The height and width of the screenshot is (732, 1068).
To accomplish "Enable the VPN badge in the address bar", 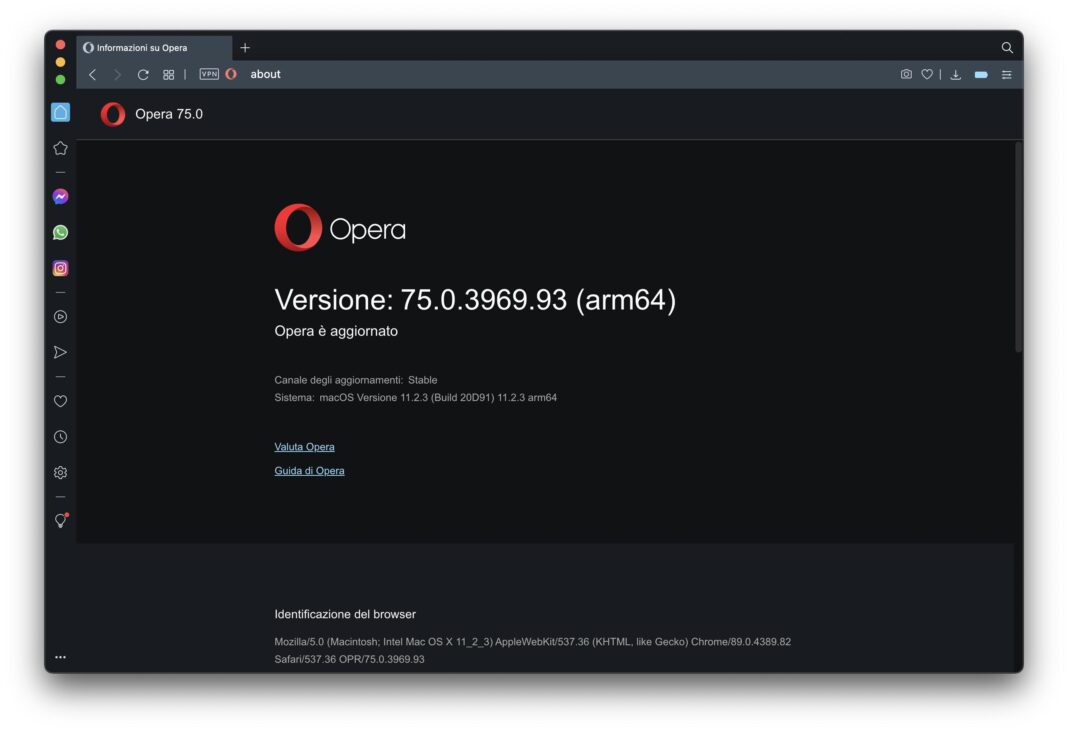I will click(x=207, y=74).
